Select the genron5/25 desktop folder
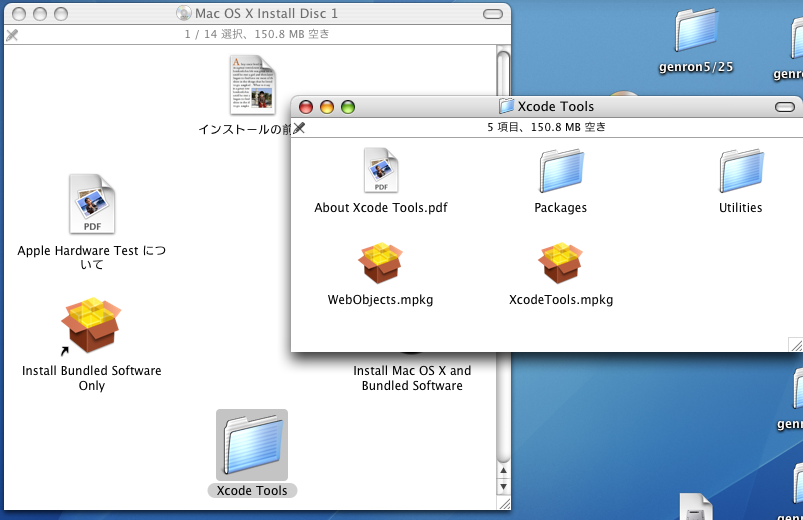The height and width of the screenshot is (520, 803). click(x=697, y=30)
